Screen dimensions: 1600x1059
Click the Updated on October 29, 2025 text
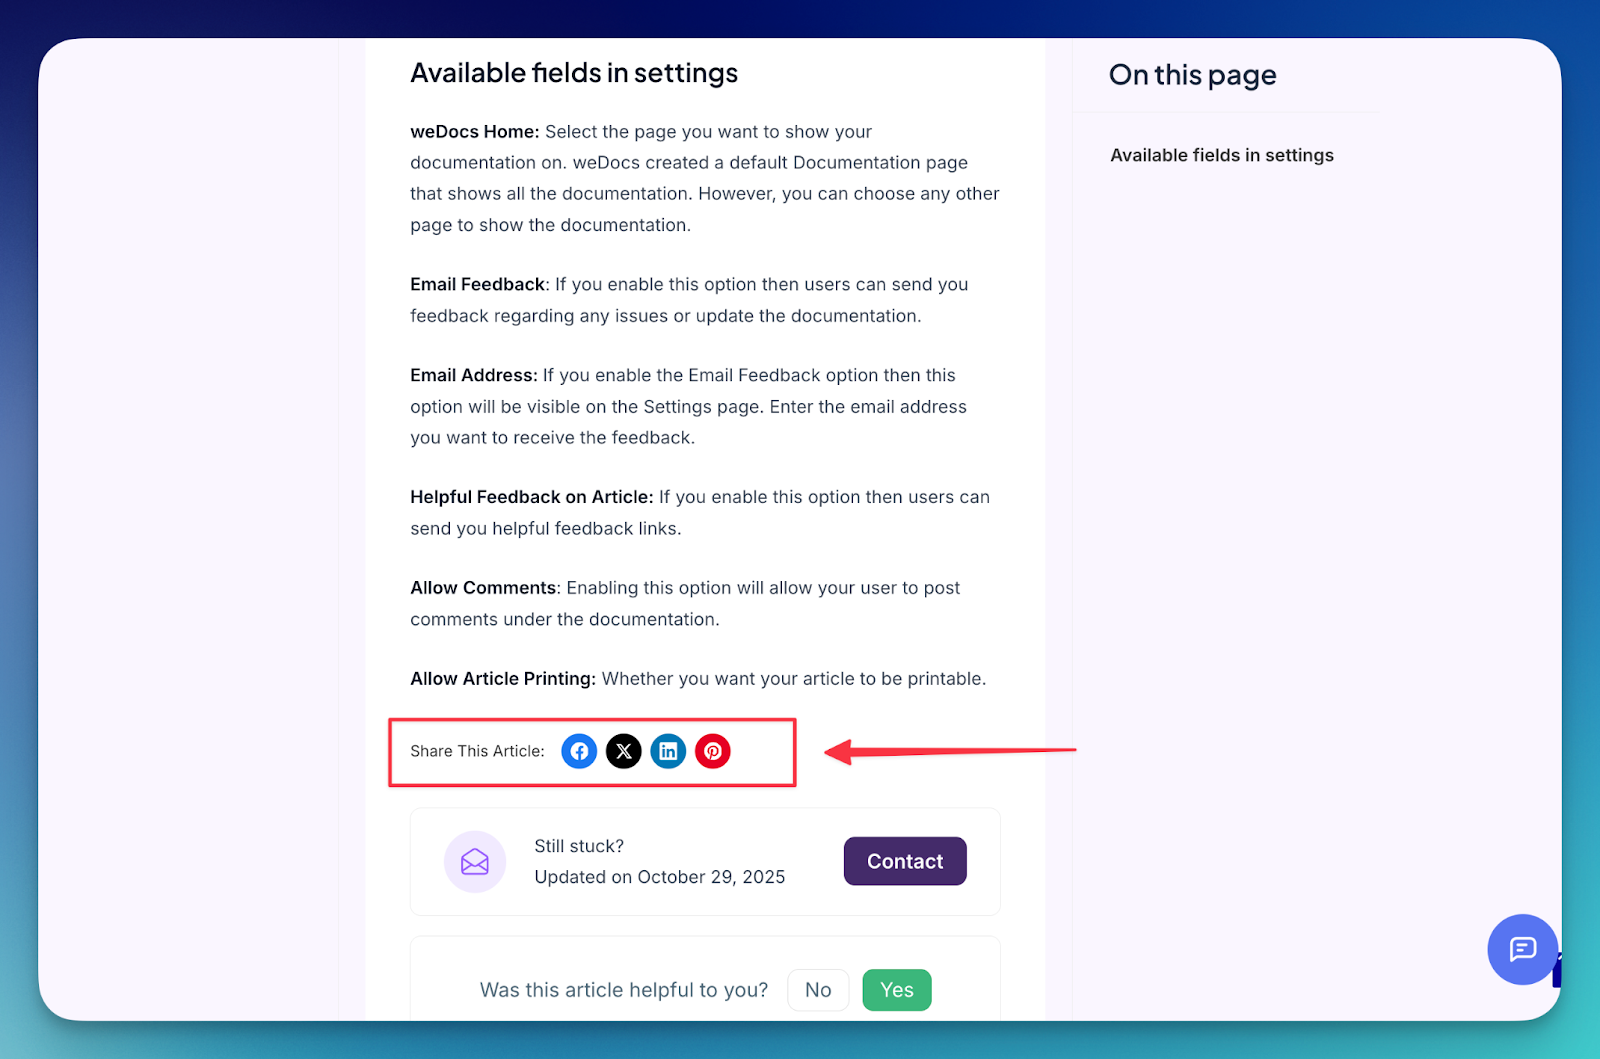click(660, 877)
